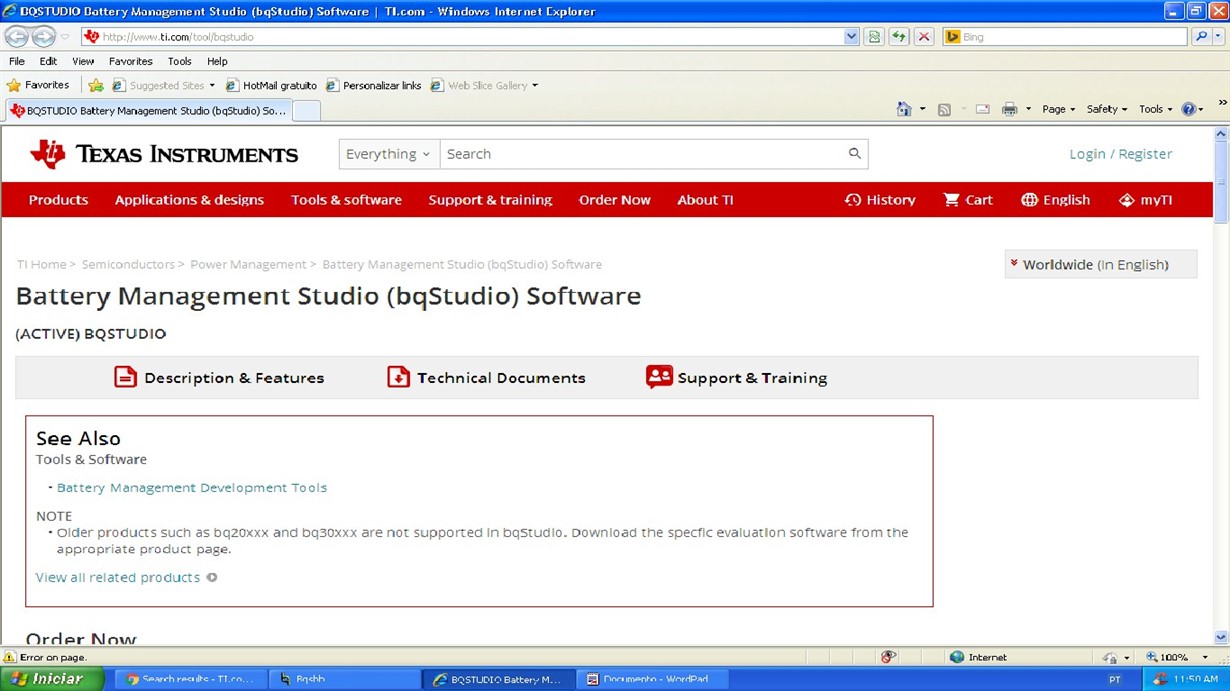This screenshot has width=1230, height=691.
Task: Switch to Documento - WordPad taskbar item
Action: click(x=654, y=679)
